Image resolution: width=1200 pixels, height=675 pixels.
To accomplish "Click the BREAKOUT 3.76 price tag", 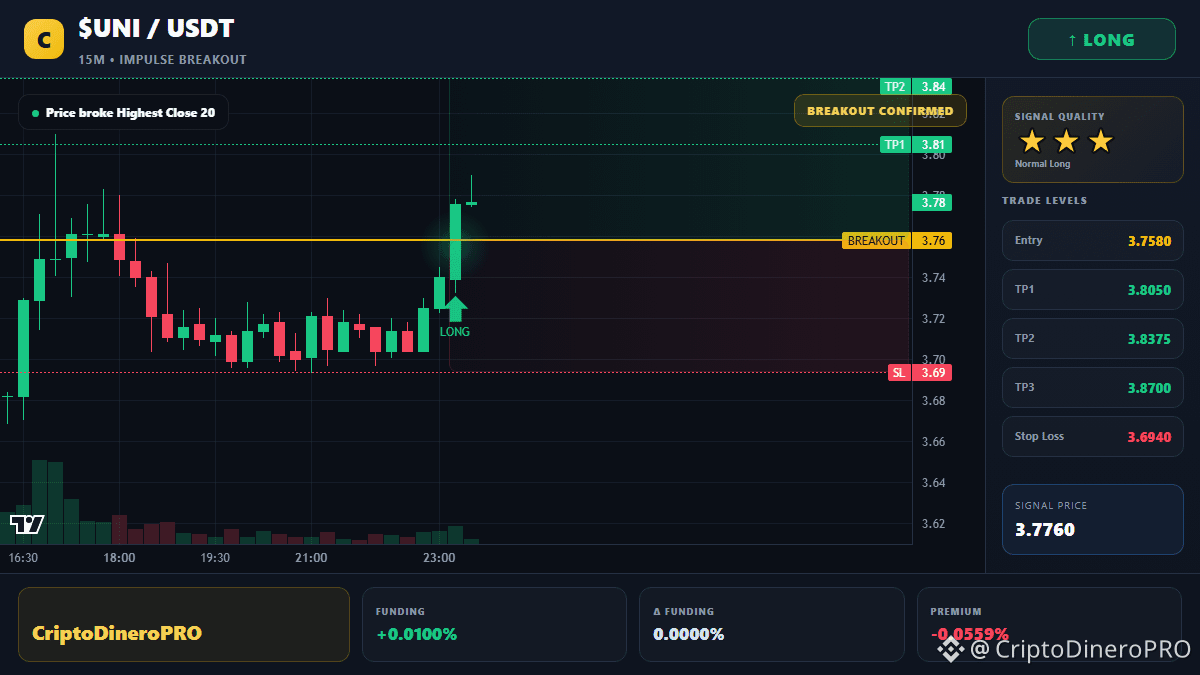I will coord(897,240).
